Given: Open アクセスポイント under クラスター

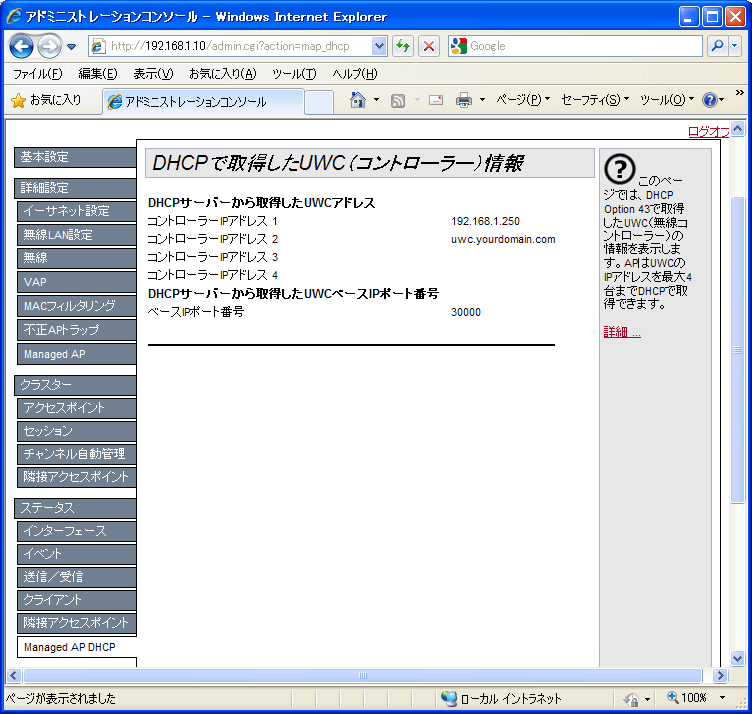Looking at the screenshot, I should coord(77,408).
